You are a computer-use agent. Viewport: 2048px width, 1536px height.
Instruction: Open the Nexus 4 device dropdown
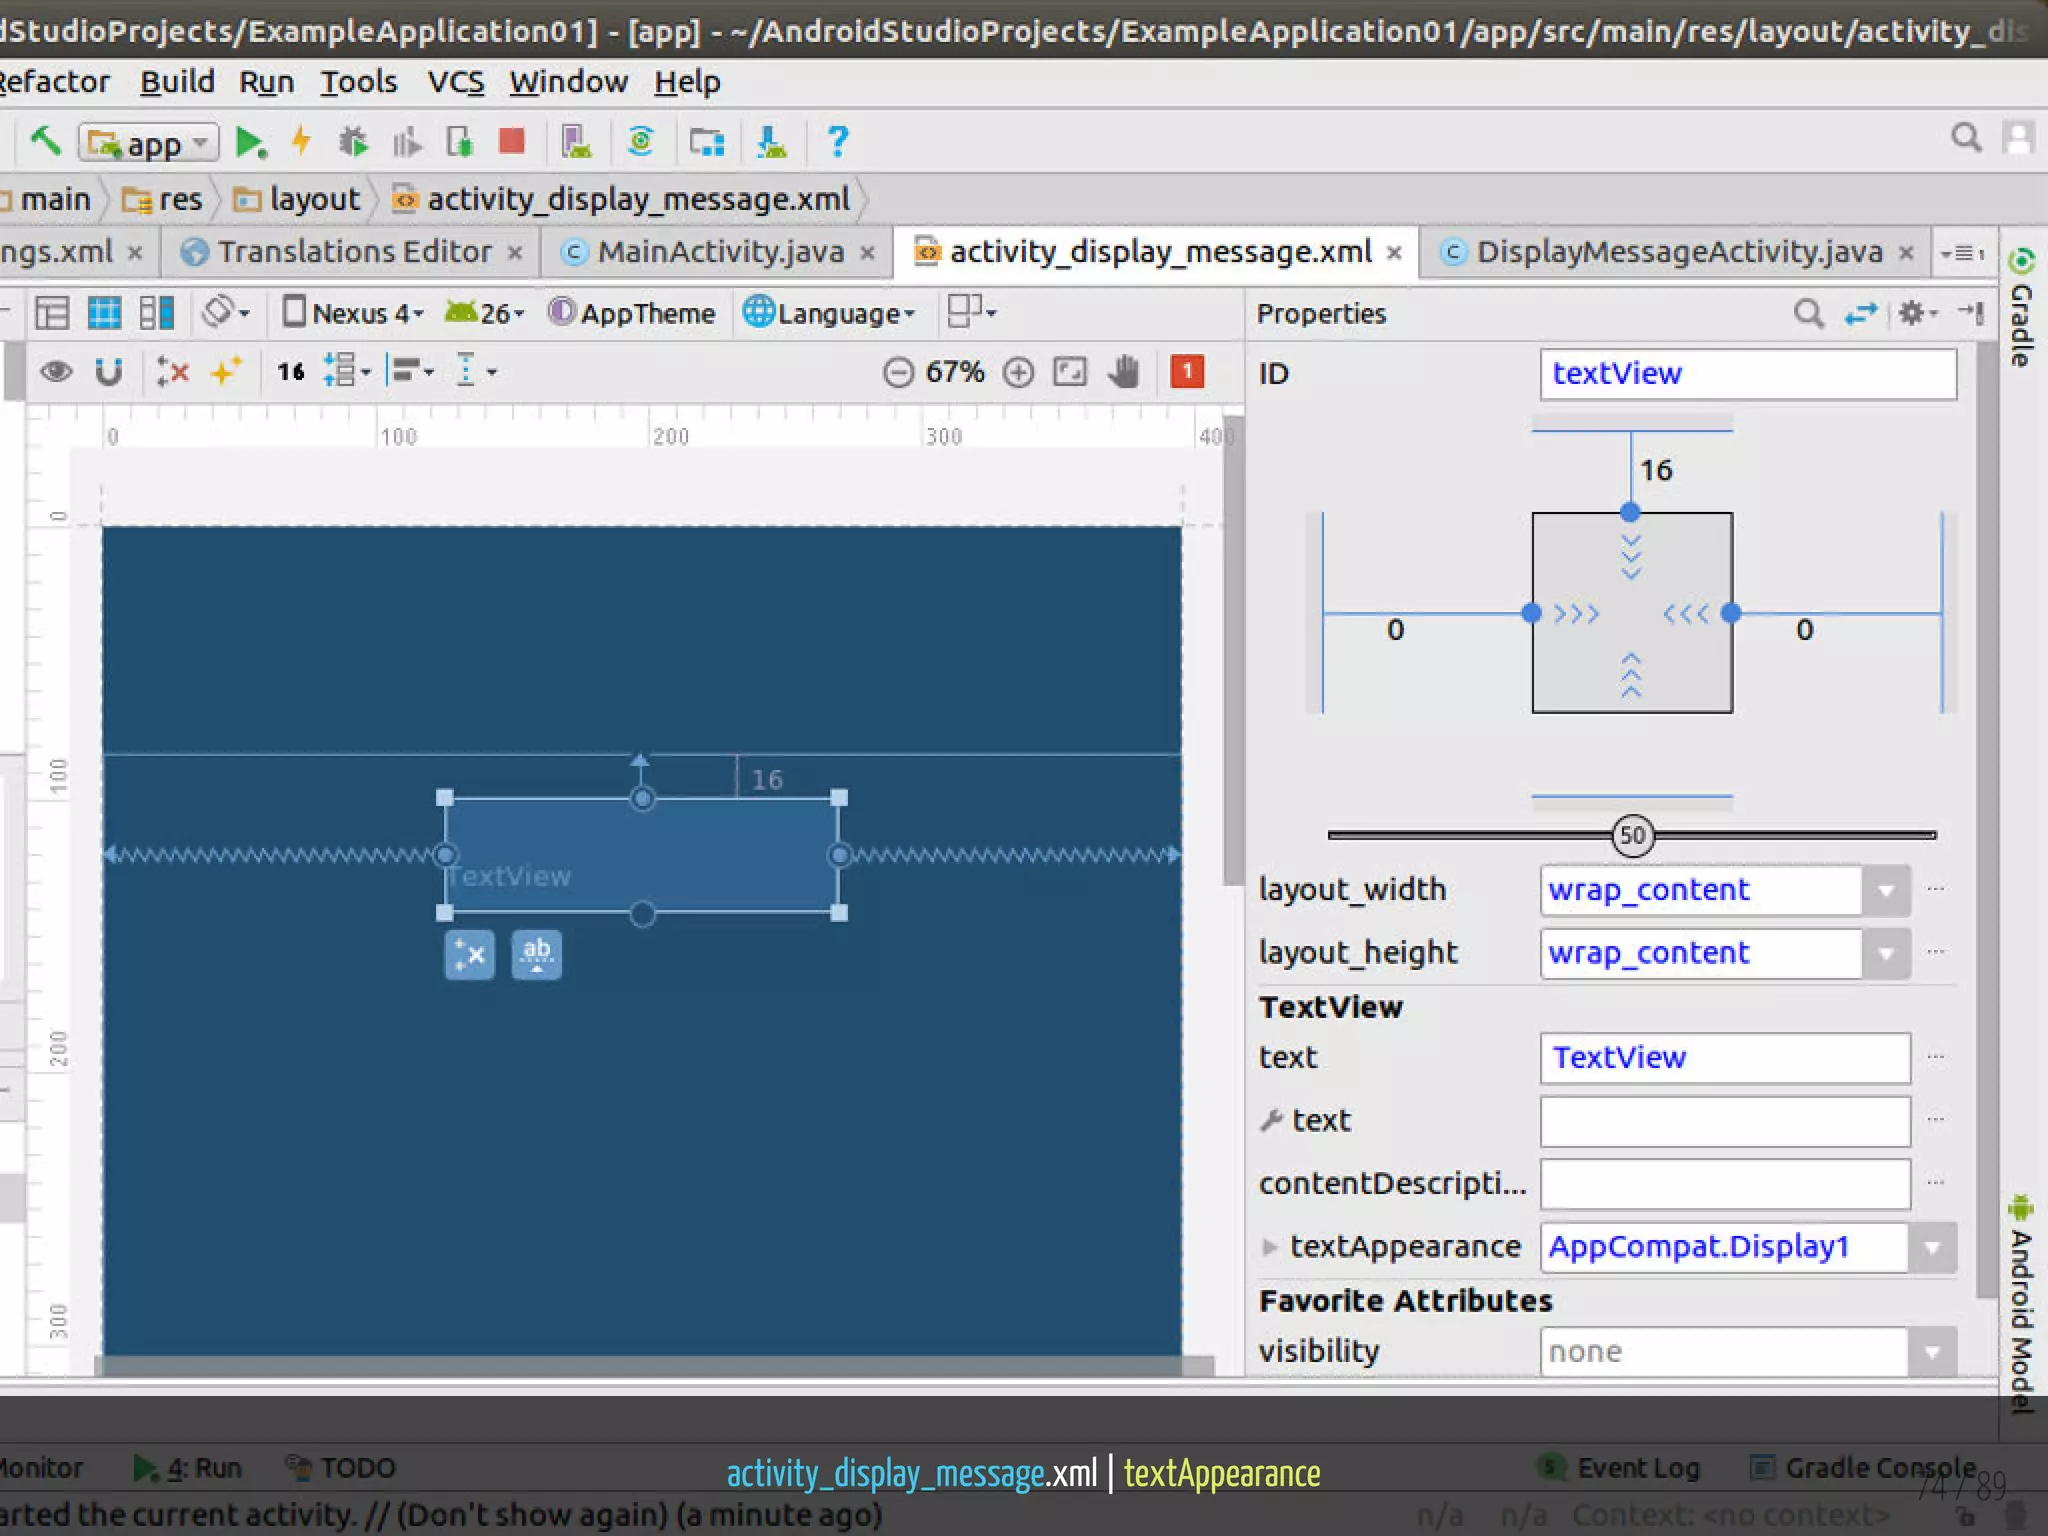click(x=354, y=313)
